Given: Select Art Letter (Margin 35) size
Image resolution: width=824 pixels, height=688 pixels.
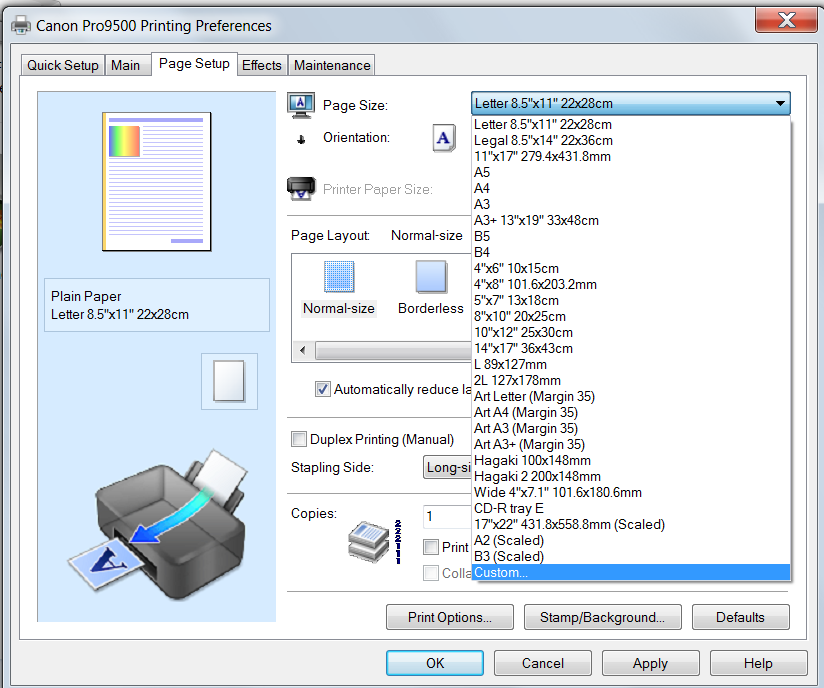Looking at the screenshot, I should pos(631,396).
